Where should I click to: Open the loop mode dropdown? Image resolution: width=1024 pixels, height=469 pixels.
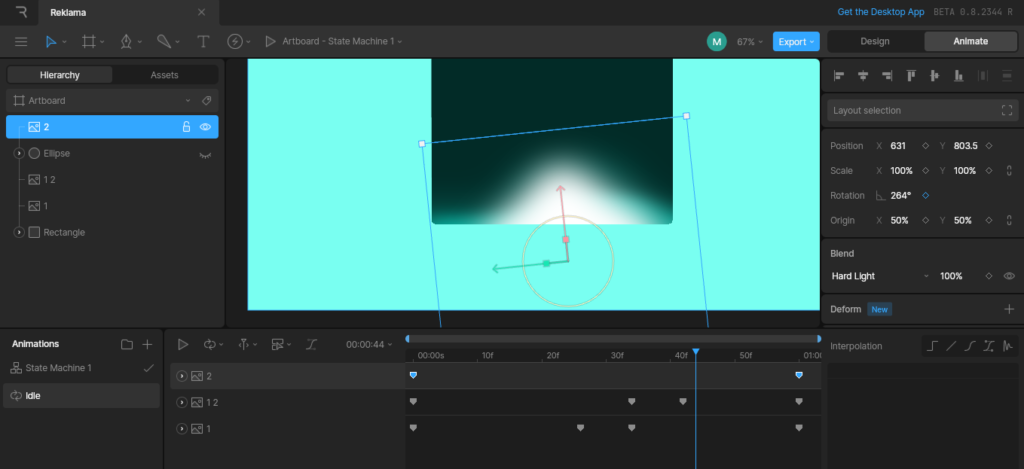click(213, 344)
